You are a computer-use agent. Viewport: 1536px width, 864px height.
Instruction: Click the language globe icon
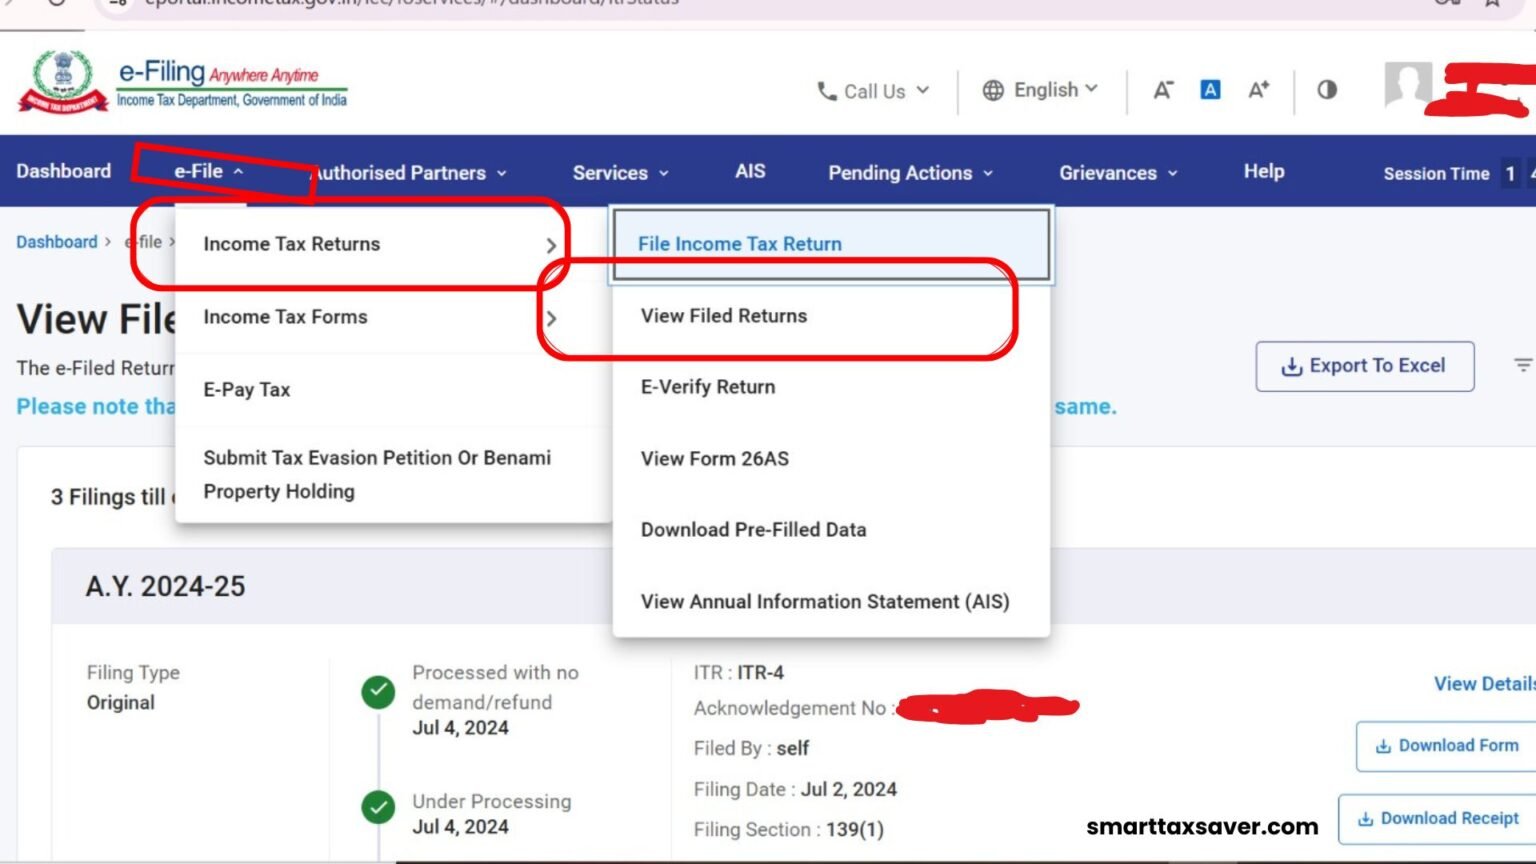pos(993,89)
